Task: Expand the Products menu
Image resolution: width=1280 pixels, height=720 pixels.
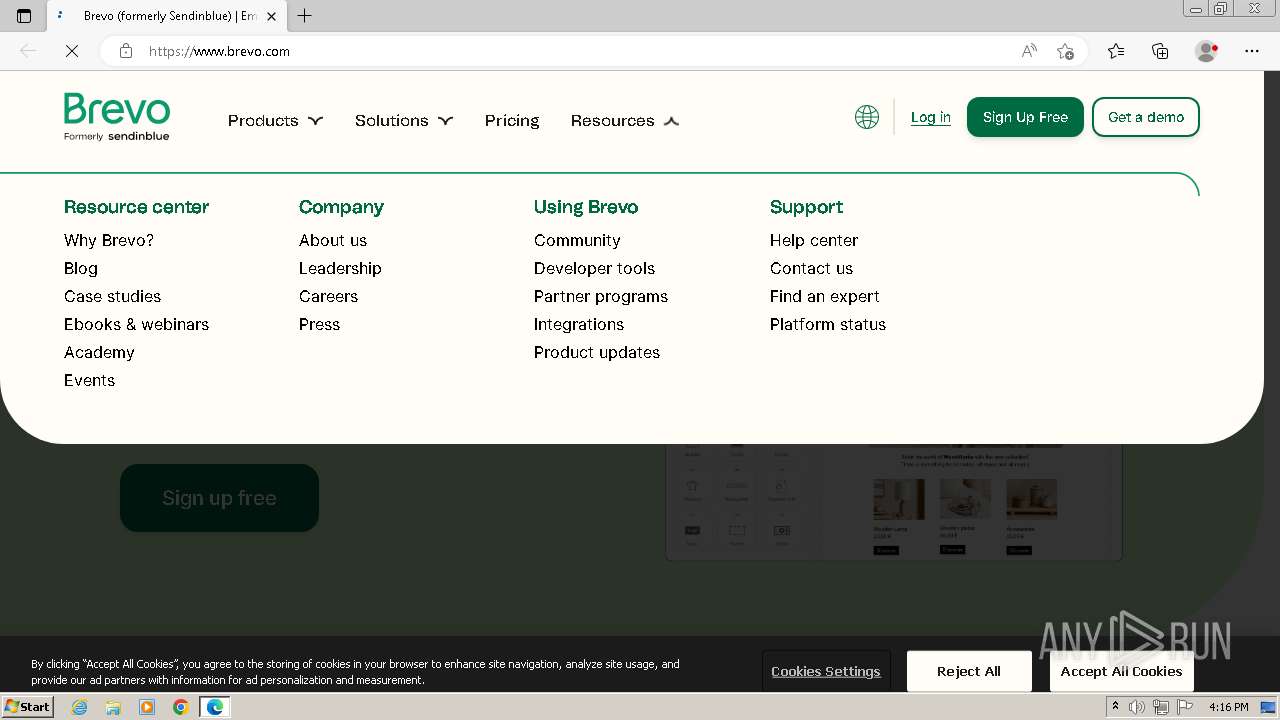Action: (275, 121)
